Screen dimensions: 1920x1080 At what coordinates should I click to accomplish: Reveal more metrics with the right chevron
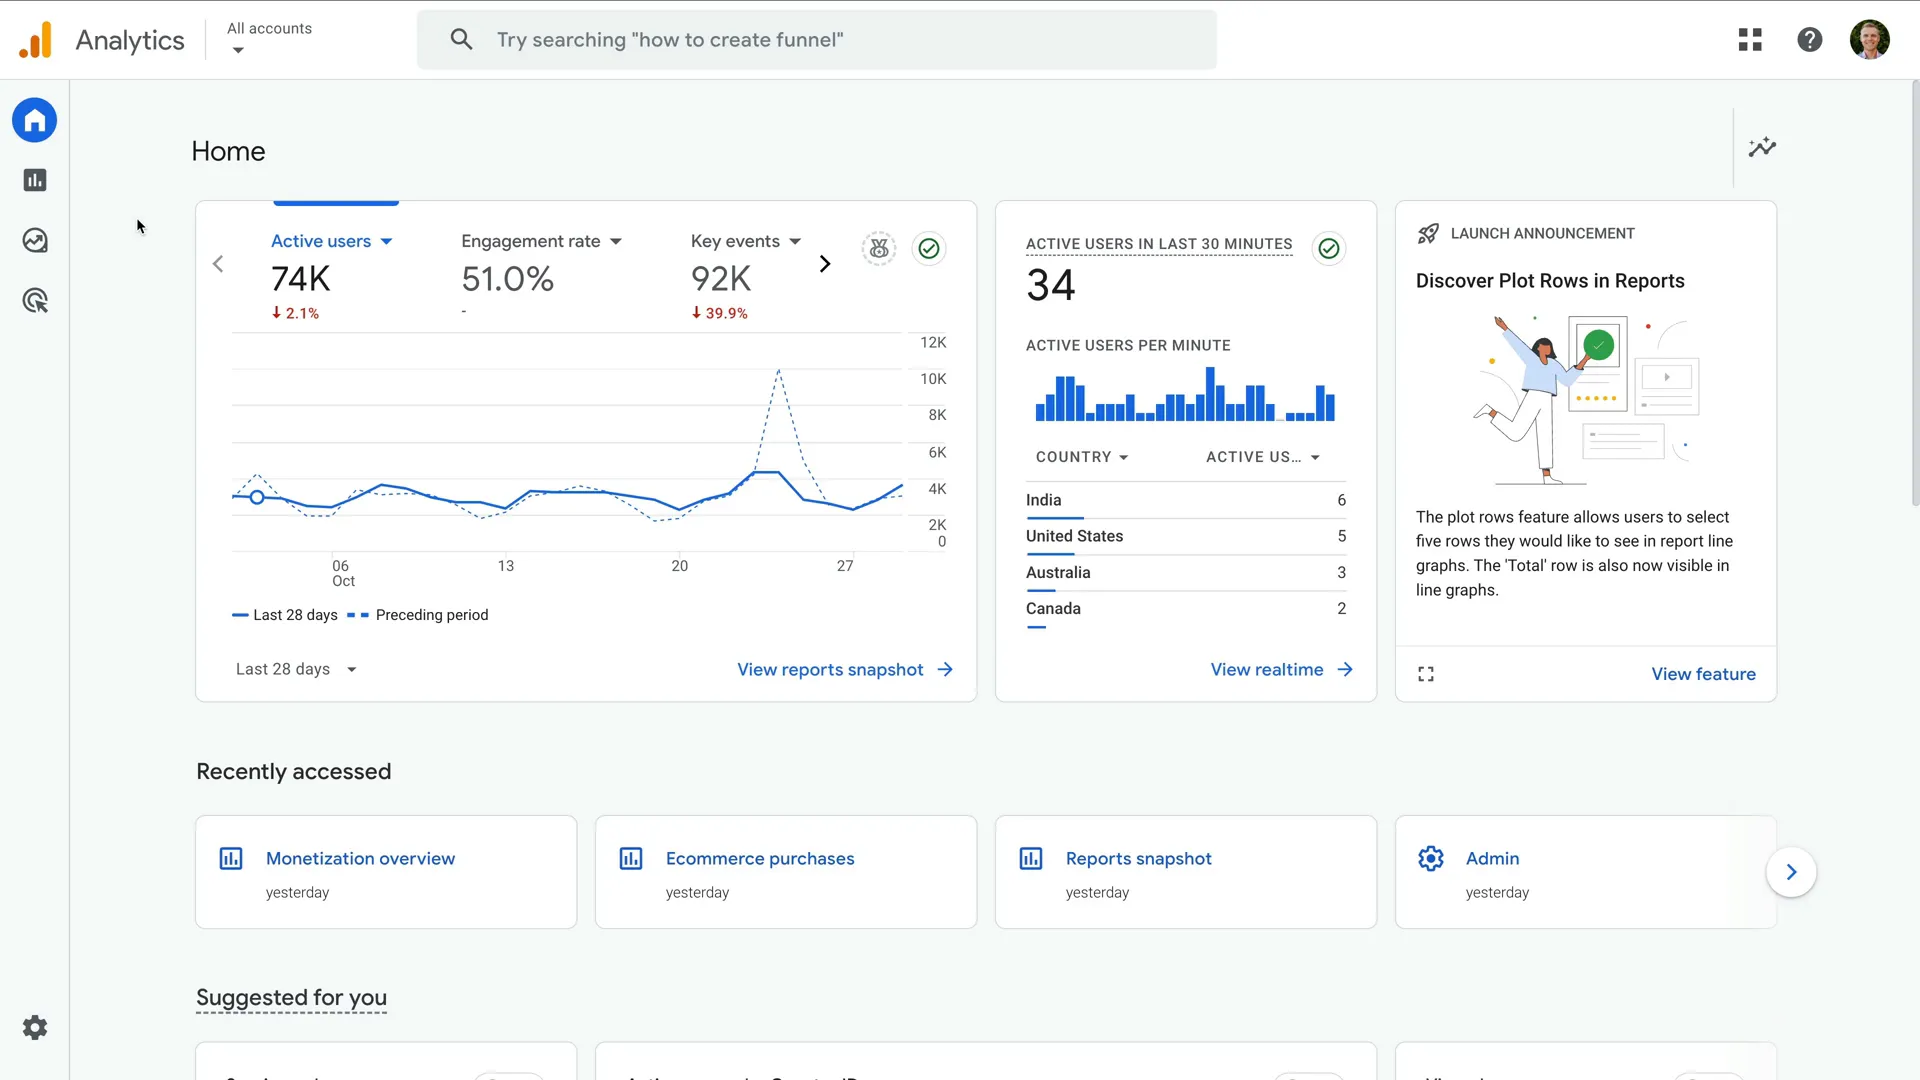tap(825, 263)
